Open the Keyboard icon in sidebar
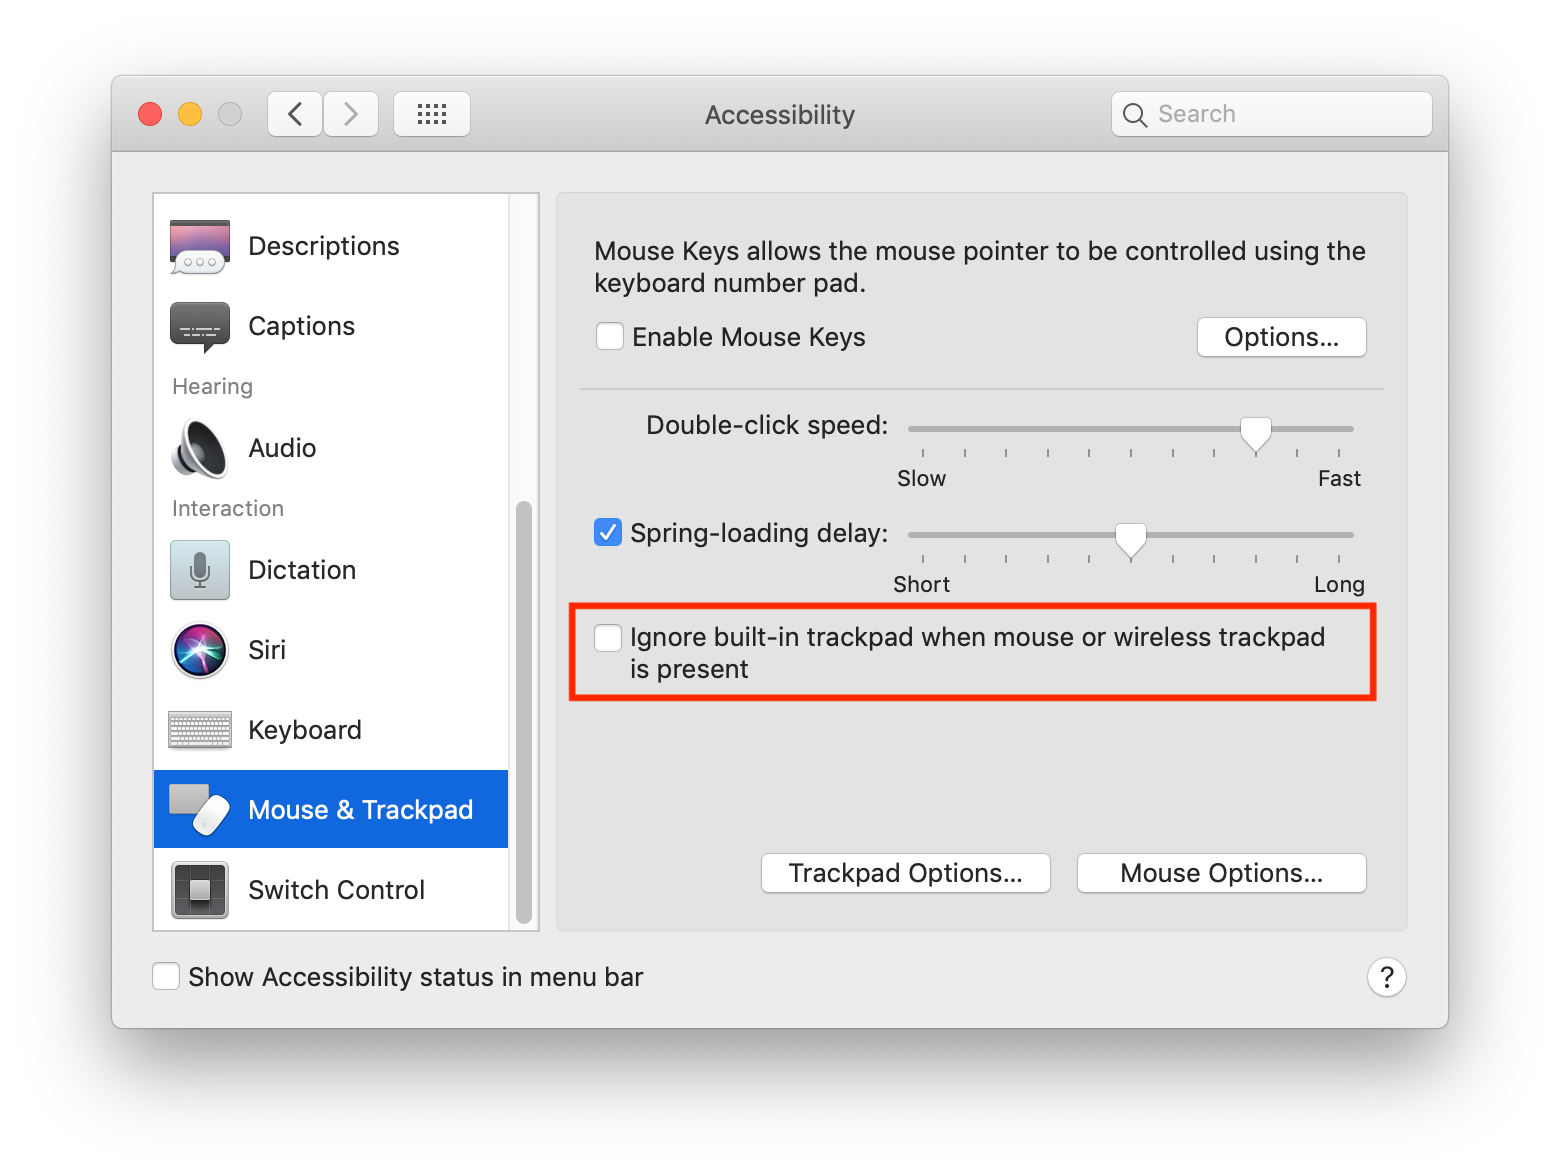 [200, 730]
